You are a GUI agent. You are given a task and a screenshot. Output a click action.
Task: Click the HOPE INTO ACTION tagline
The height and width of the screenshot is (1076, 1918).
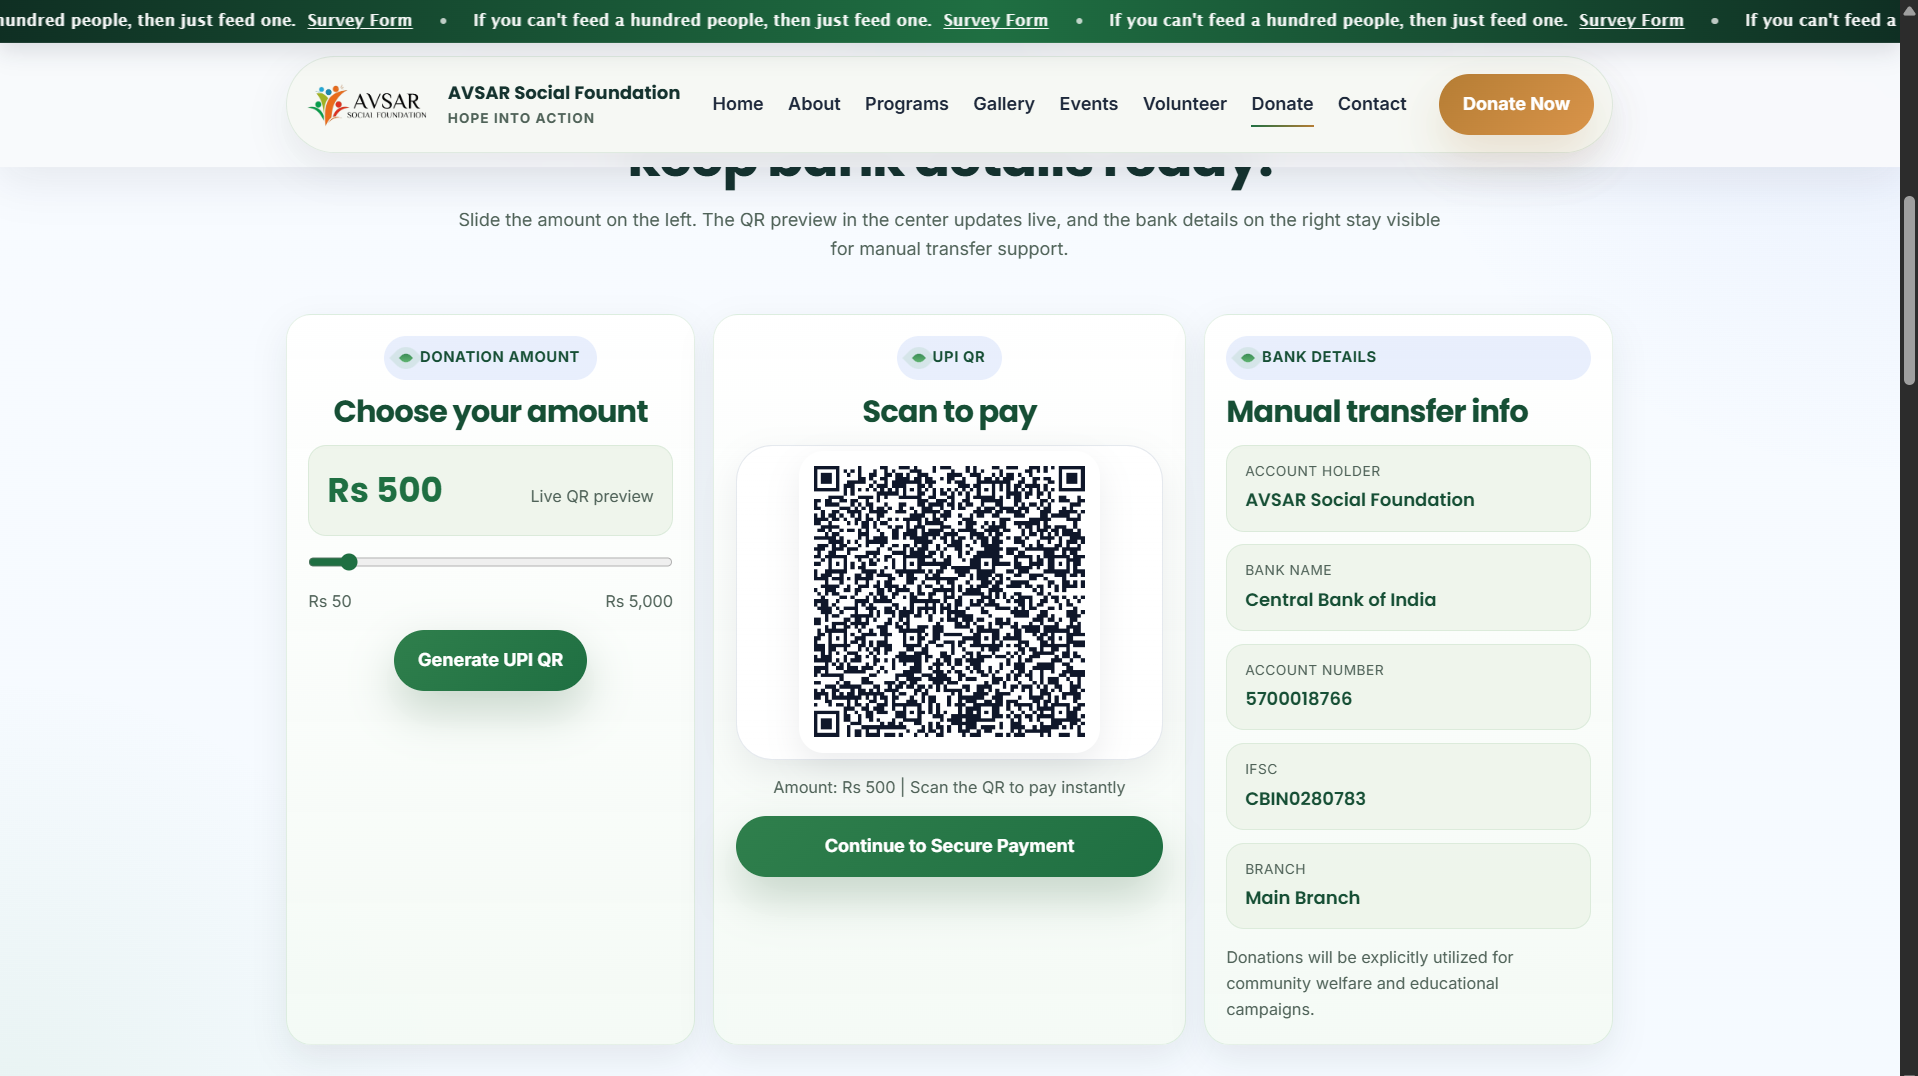click(521, 118)
